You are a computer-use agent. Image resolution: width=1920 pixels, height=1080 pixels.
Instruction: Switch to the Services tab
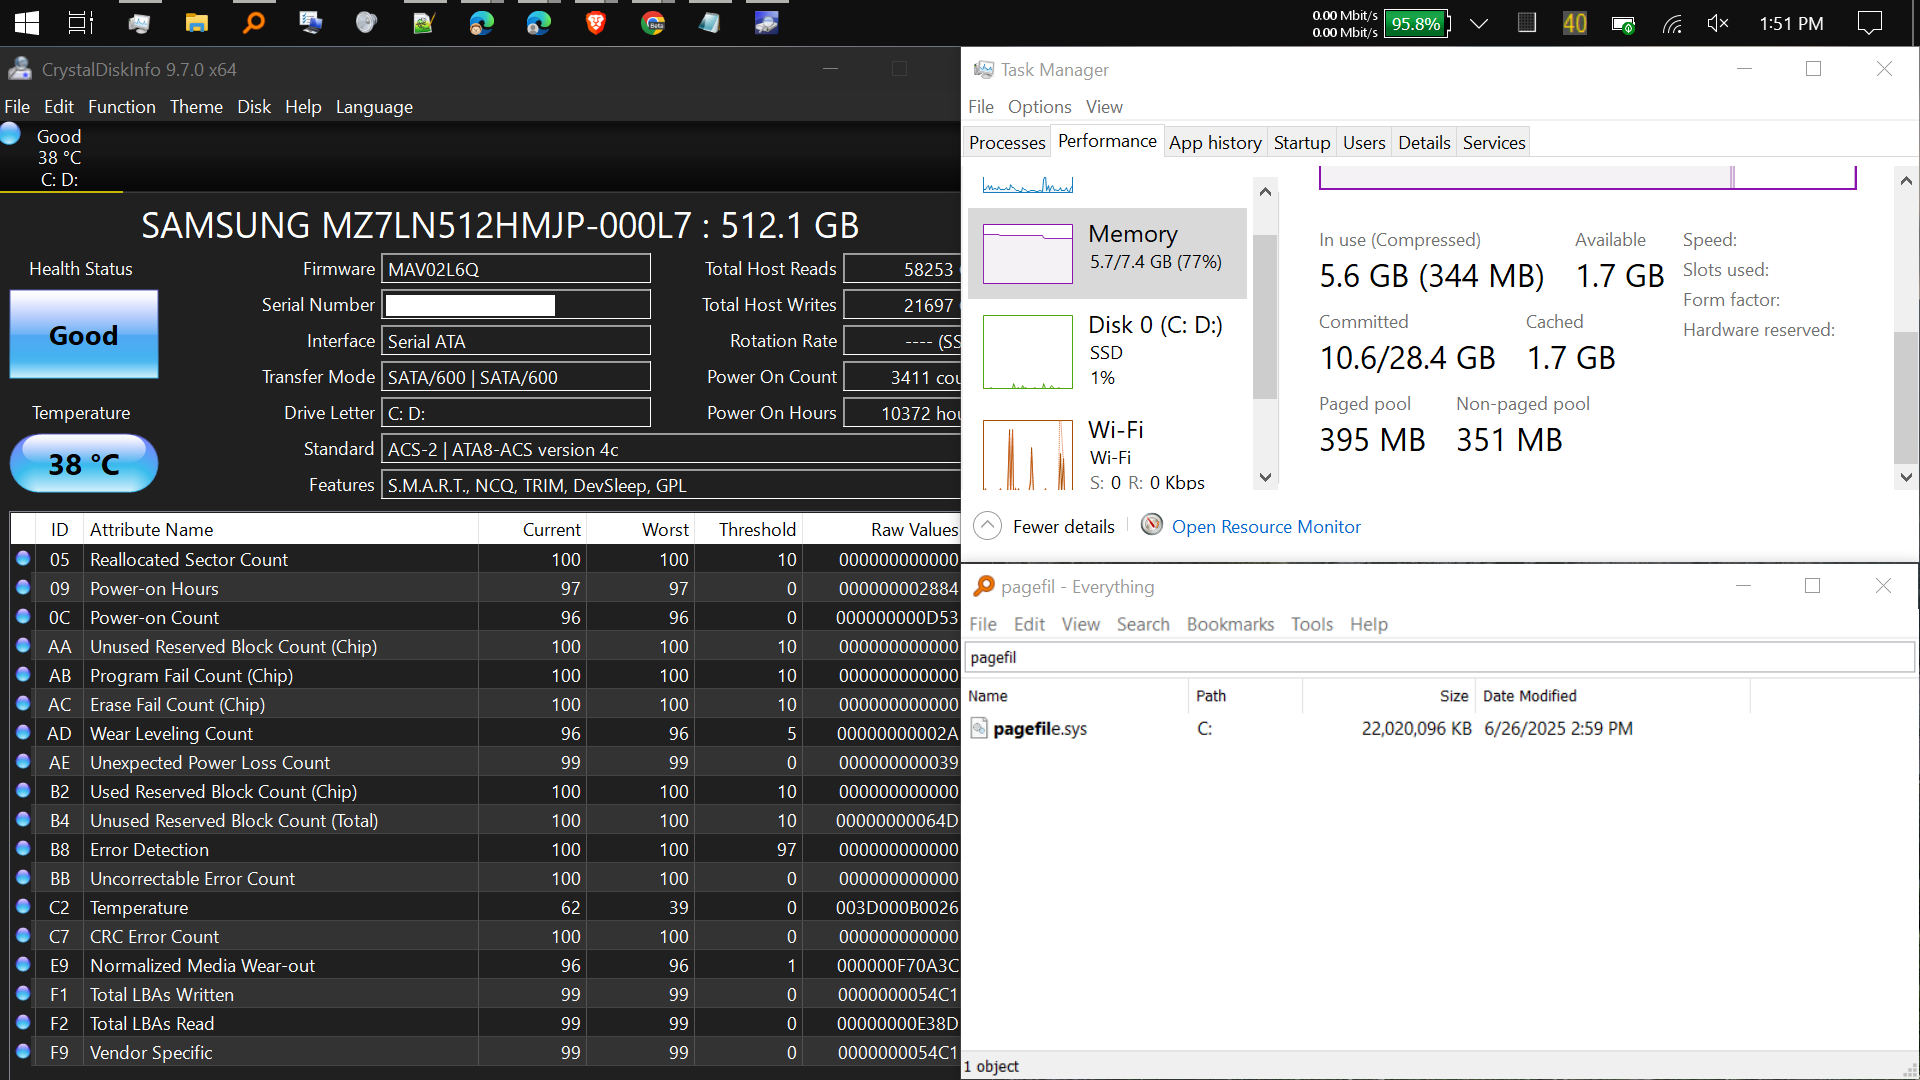1494,143
